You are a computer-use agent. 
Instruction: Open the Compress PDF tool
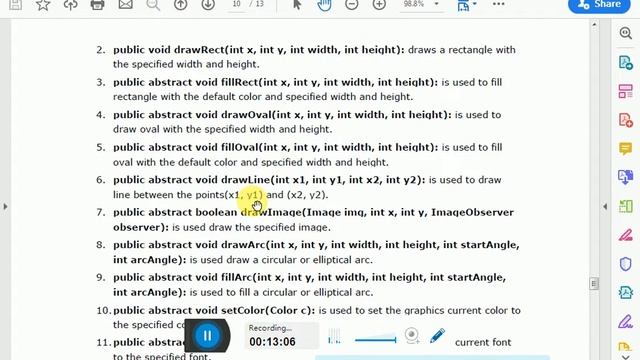625,293
